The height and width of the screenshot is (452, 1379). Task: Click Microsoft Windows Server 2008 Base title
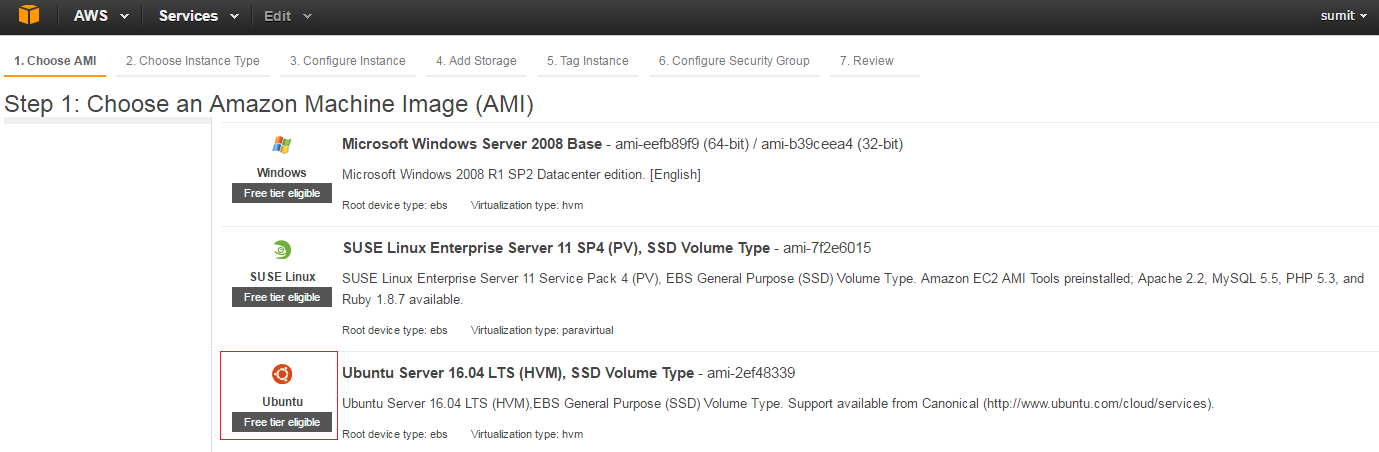(x=472, y=144)
